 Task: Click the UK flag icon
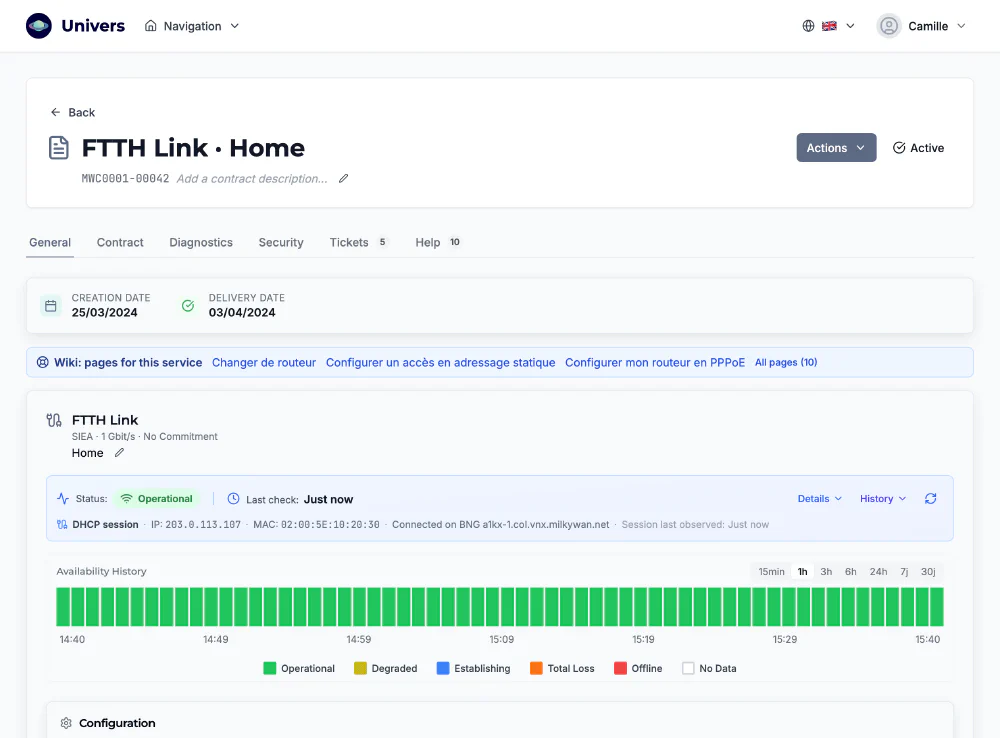pyautogui.click(x=829, y=26)
